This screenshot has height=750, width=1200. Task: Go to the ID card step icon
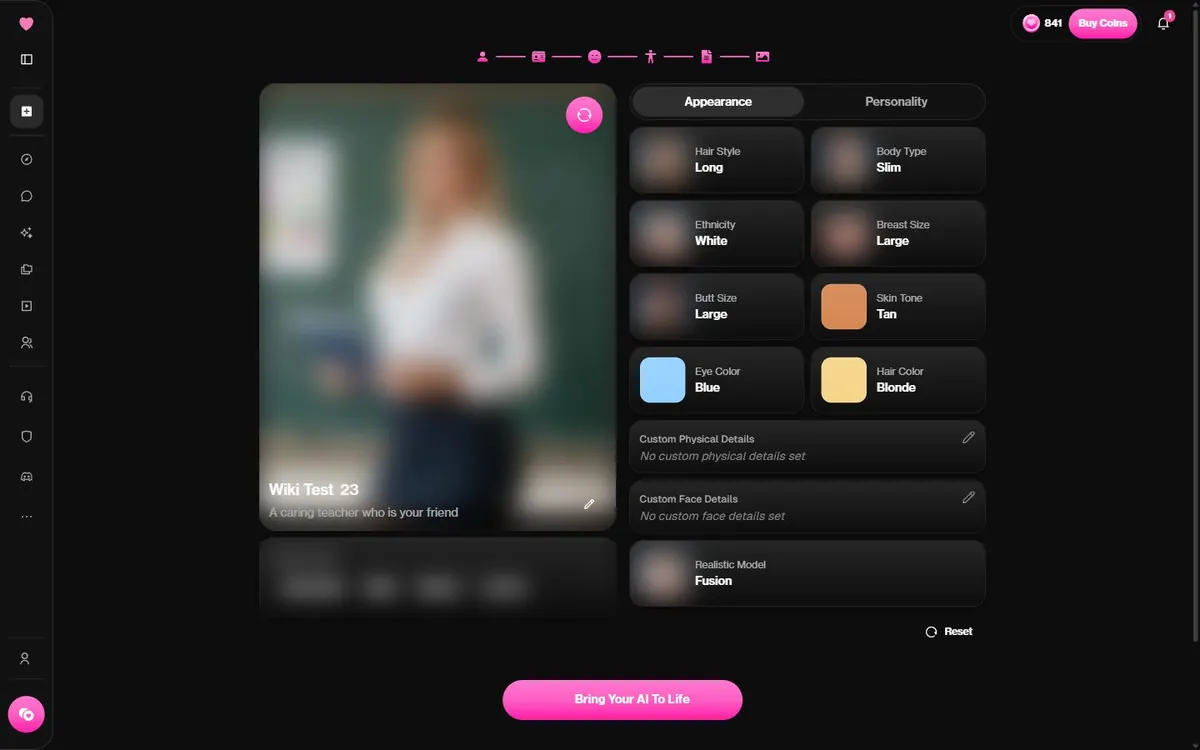[538, 57]
